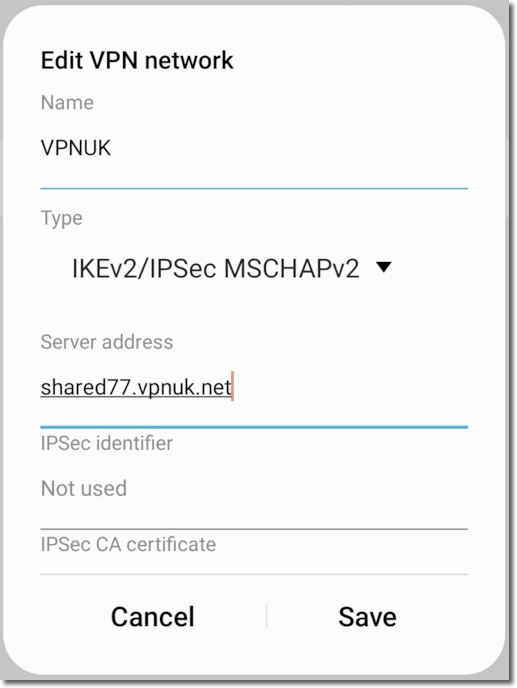Cancel editing the VPN network

coord(152,616)
